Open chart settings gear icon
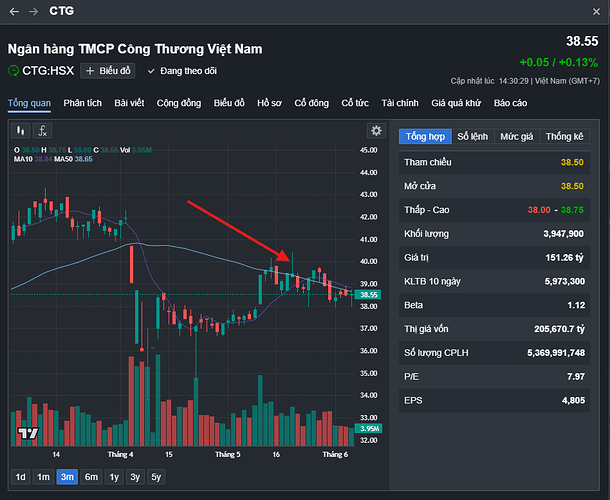Viewport: 610px width, 500px height. point(376,131)
